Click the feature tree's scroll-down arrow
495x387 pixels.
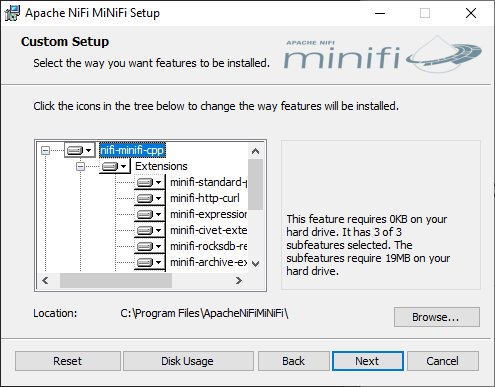(x=256, y=264)
